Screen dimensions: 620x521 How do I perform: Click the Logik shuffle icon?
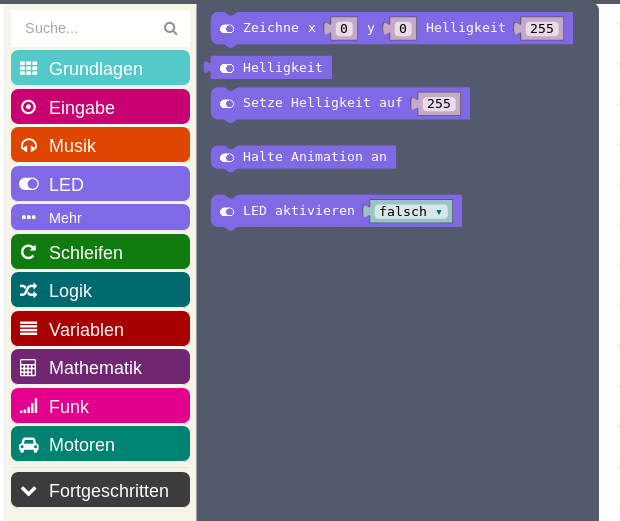(x=28, y=291)
